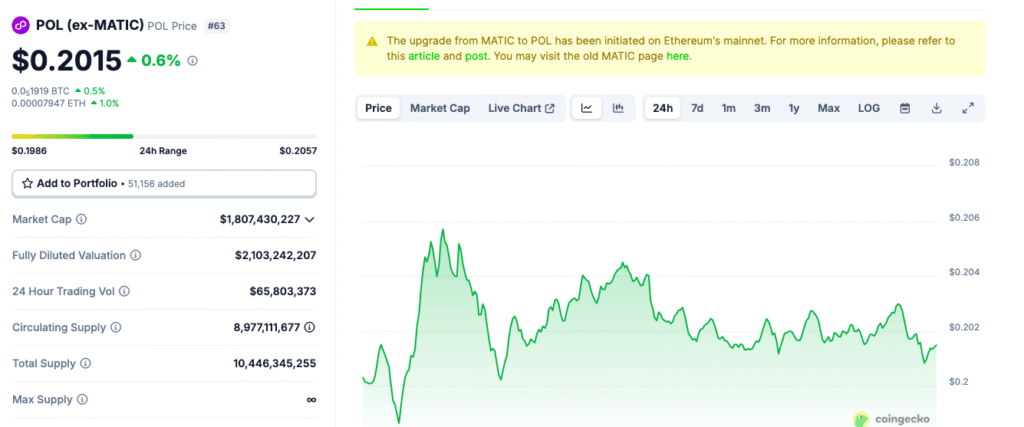Click info icon beside Market Cap

82,219
